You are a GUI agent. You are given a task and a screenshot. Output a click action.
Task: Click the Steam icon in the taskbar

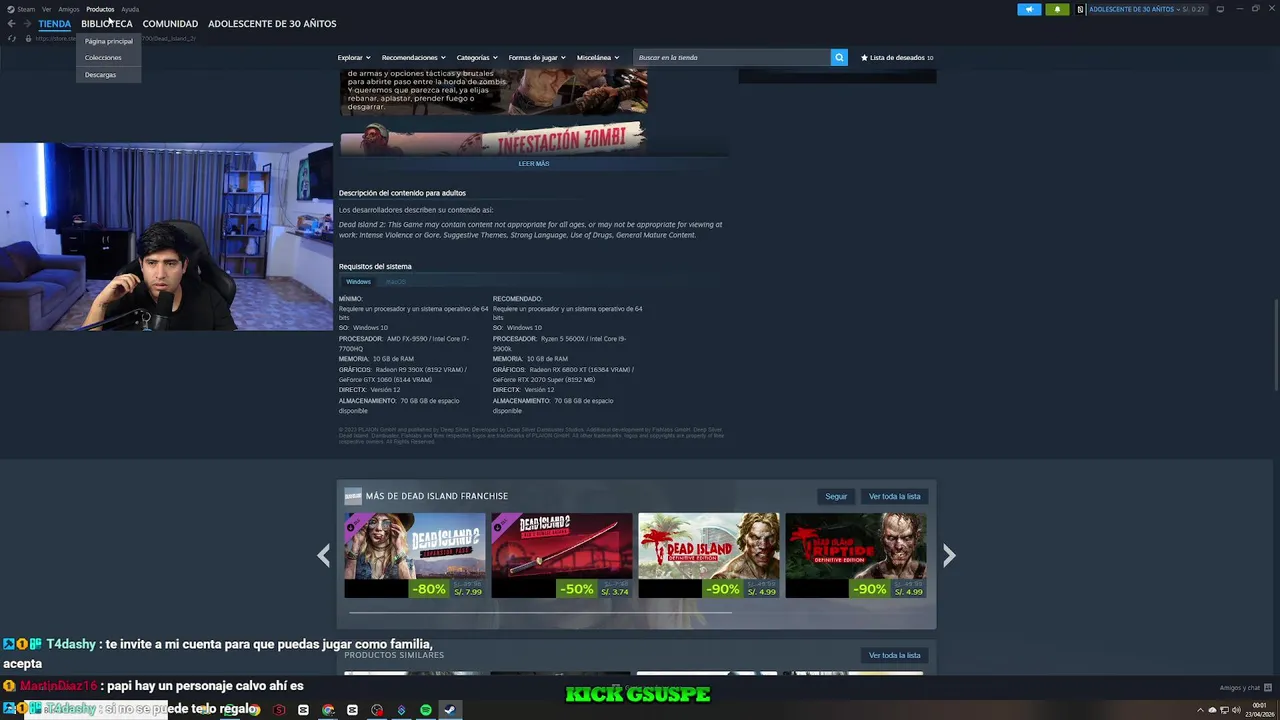click(x=450, y=710)
